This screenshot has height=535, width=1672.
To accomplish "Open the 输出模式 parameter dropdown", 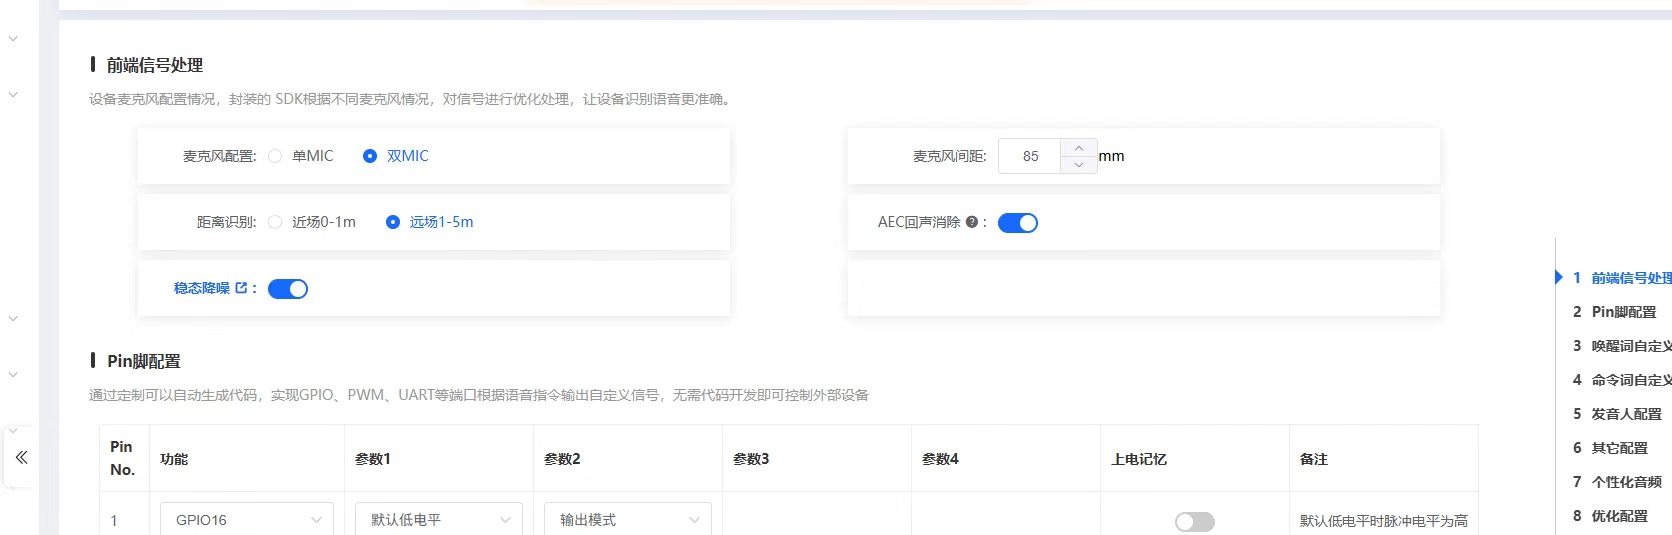I will (628, 520).
